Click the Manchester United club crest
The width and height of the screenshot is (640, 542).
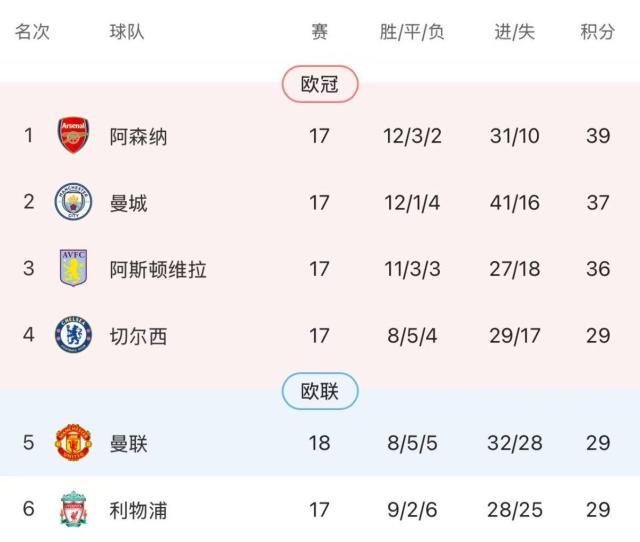point(73,443)
